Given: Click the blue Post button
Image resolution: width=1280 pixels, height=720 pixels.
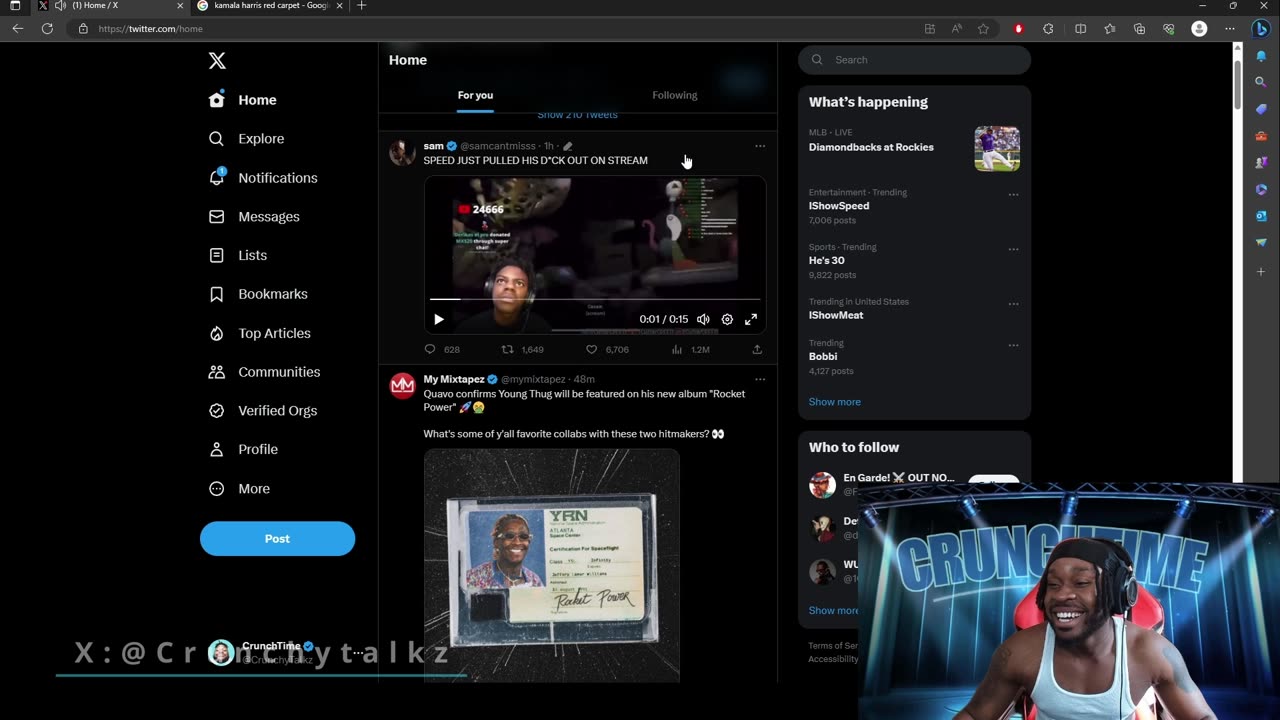Looking at the screenshot, I should click(277, 538).
